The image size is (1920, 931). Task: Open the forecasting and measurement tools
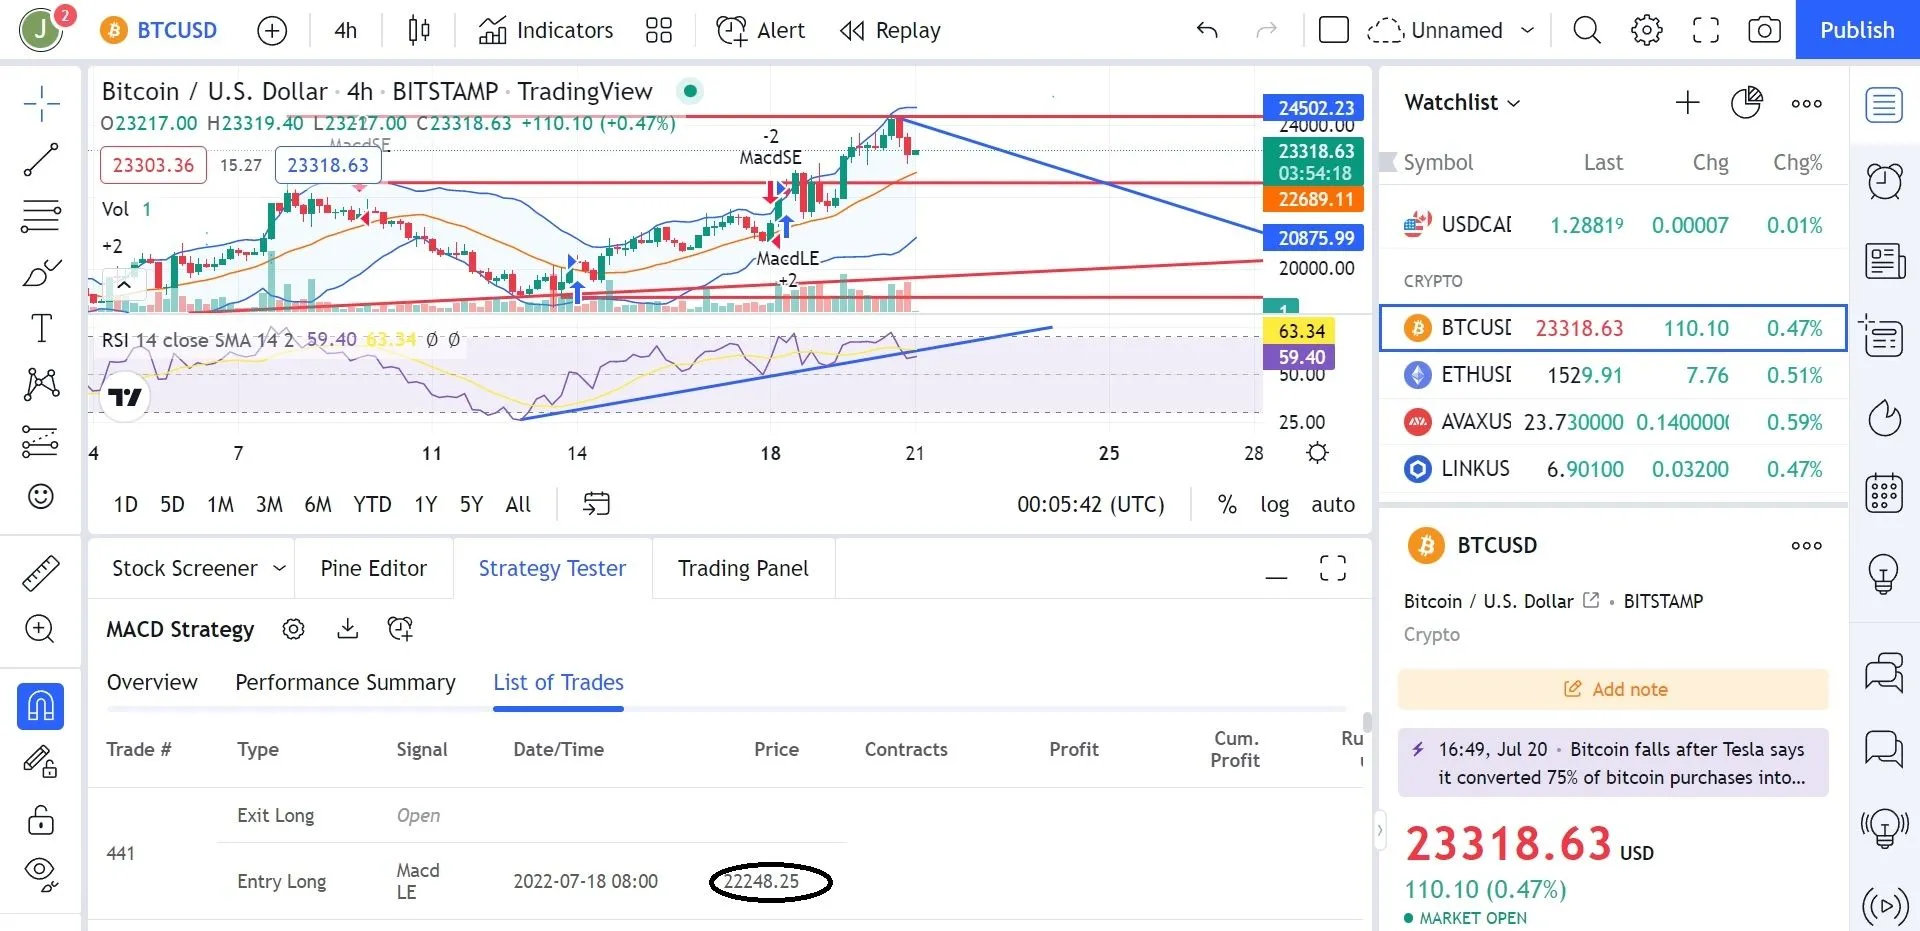tap(41, 440)
